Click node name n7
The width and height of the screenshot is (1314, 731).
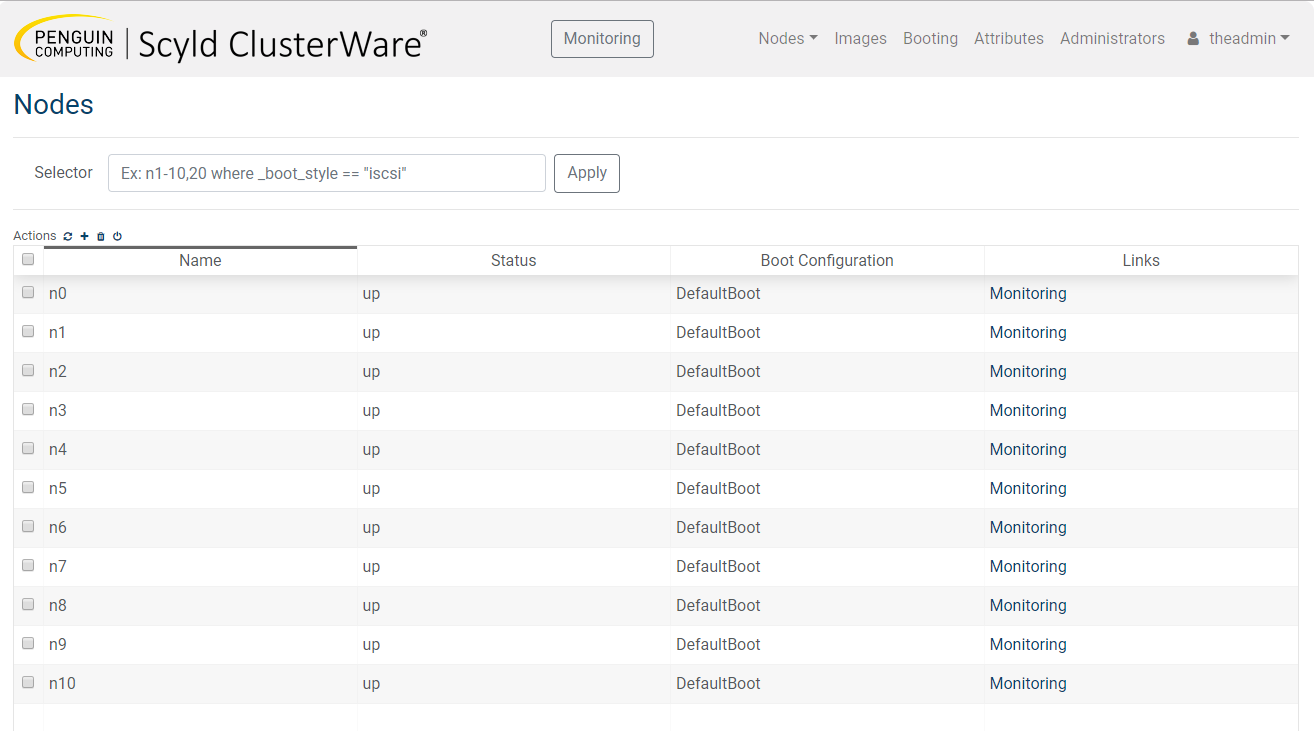[58, 567]
